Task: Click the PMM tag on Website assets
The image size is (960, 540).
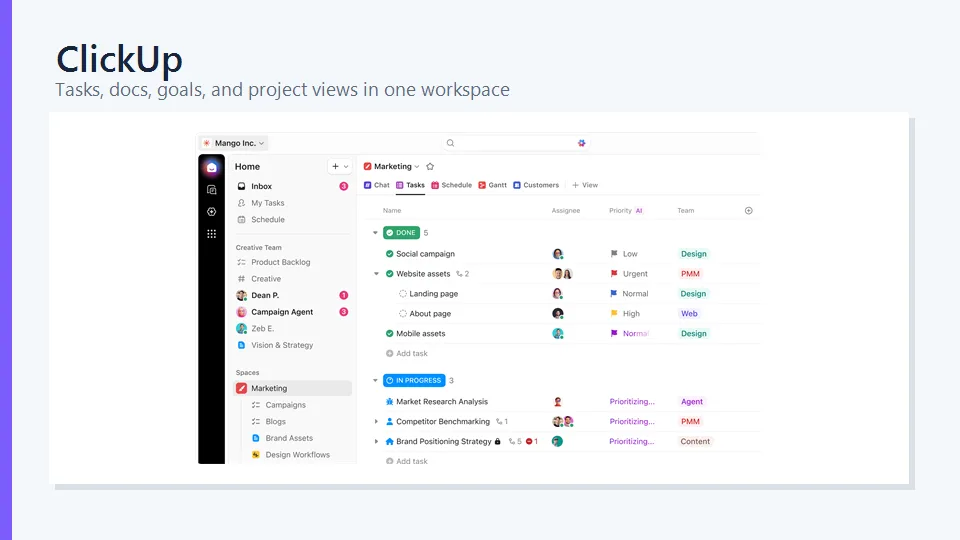Action: pos(690,274)
